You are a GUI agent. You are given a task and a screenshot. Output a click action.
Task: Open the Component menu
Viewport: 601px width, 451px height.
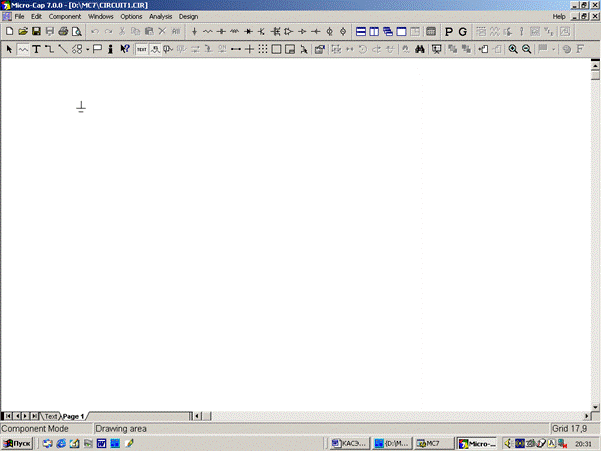click(x=65, y=16)
